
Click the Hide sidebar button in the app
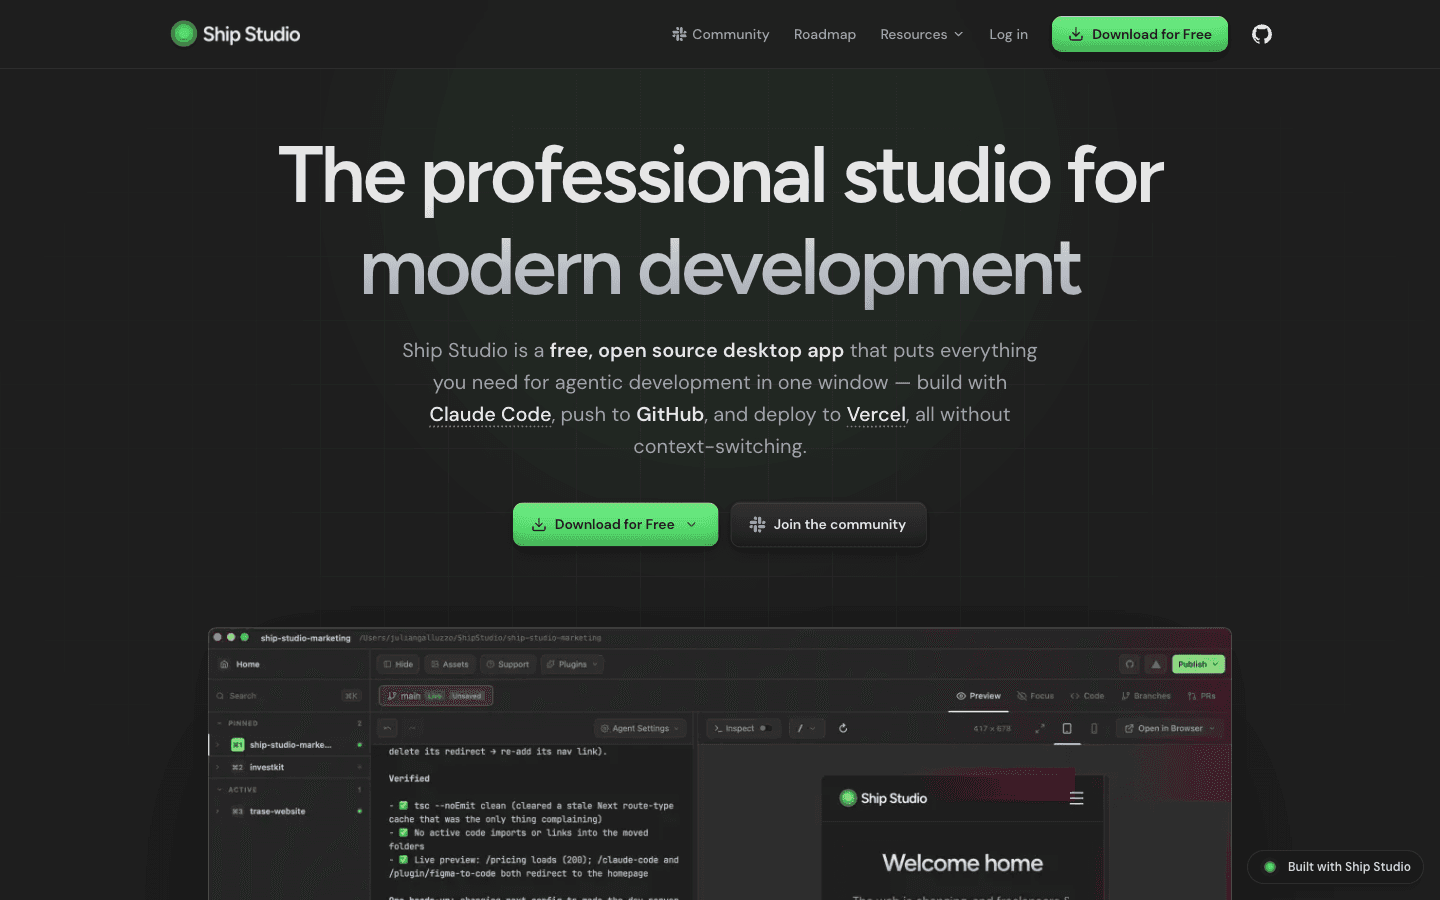tap(398, 664)
